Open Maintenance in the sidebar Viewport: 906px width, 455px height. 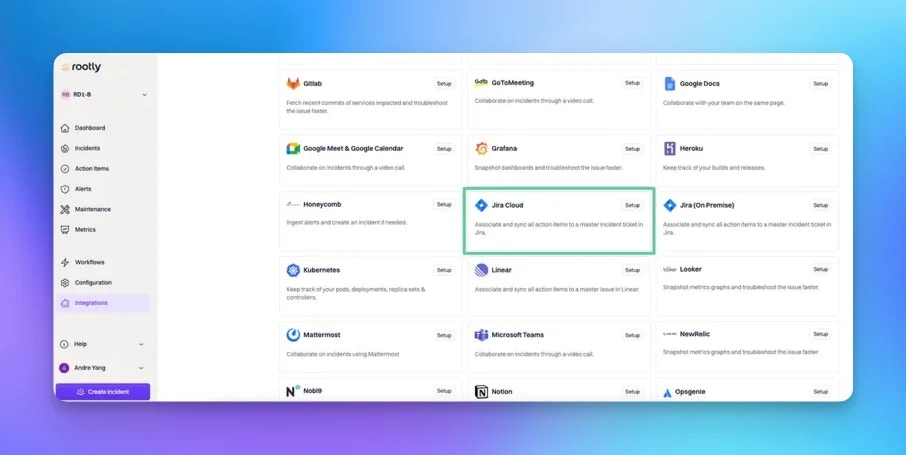[92, 209]
